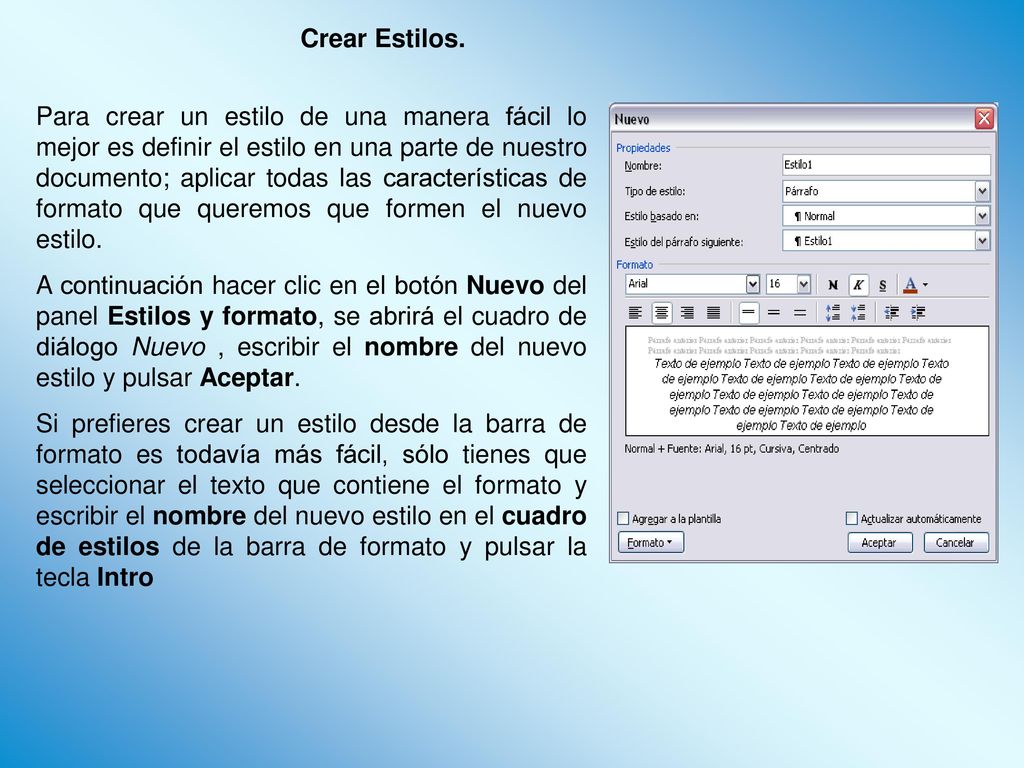Toggle underline (S) formatting
The image size is (1024, 768).
pos(883,285)
